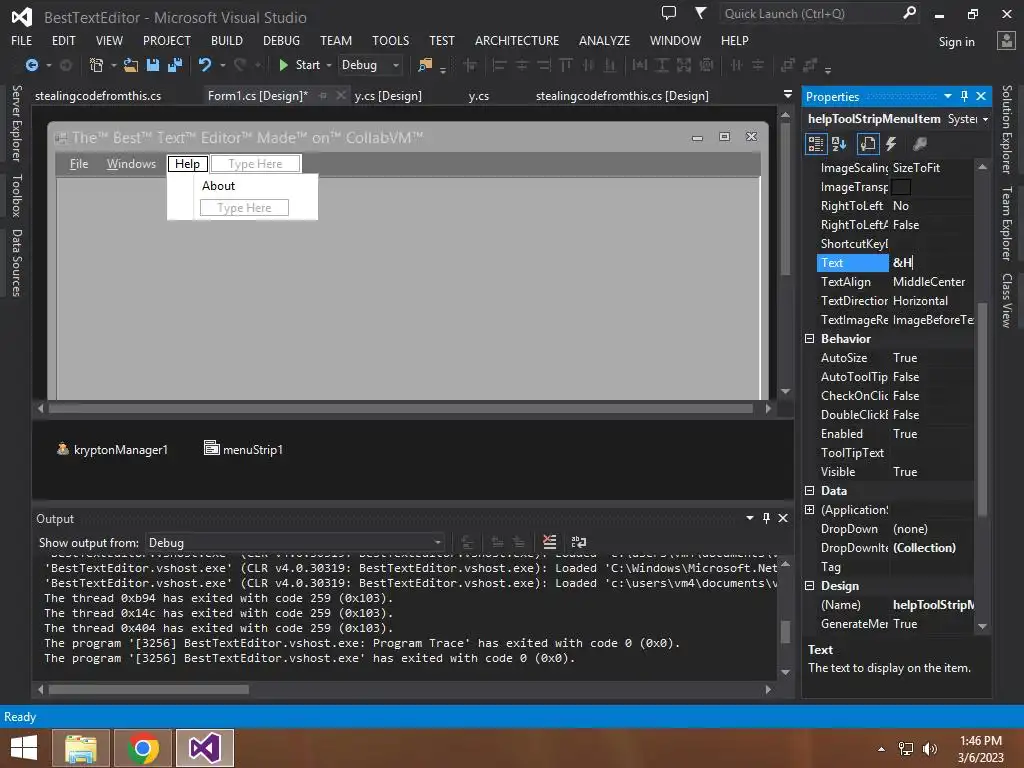
Task: Open Output panel window options arrow
Action: pos(750,518)
